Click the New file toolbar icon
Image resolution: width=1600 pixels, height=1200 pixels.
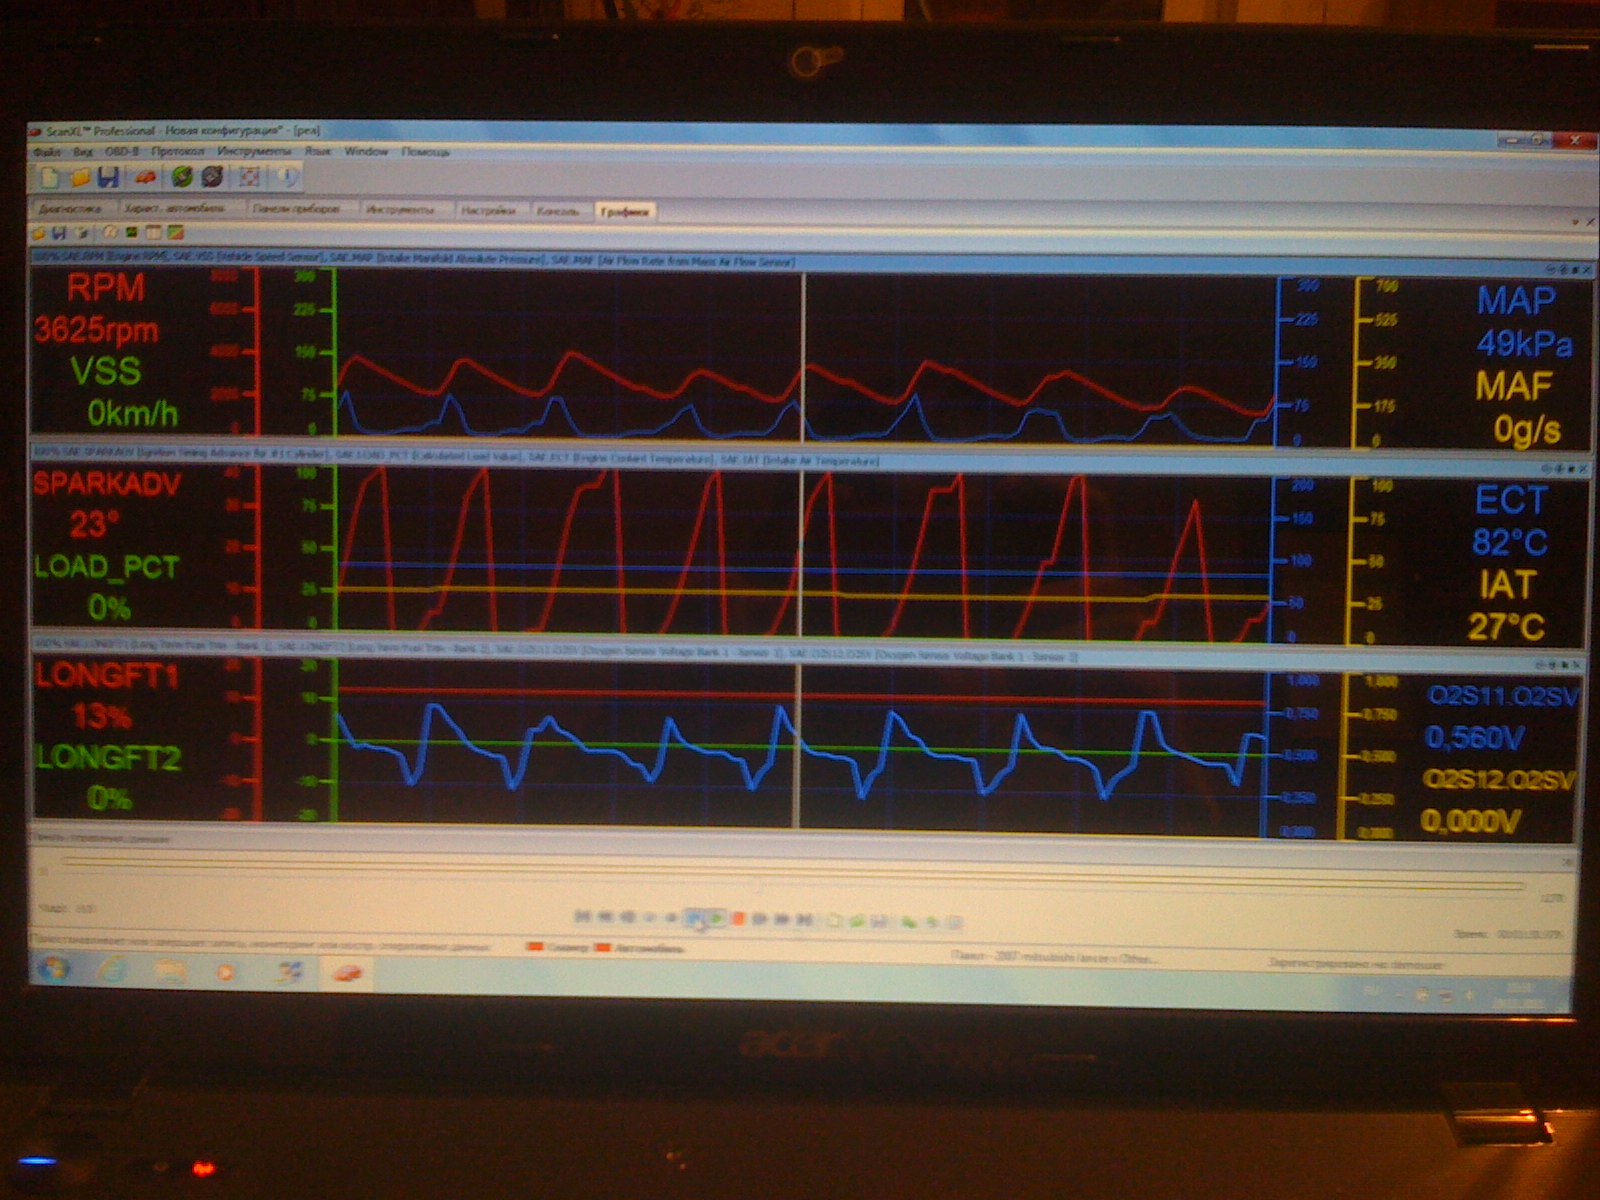(48, 178)
